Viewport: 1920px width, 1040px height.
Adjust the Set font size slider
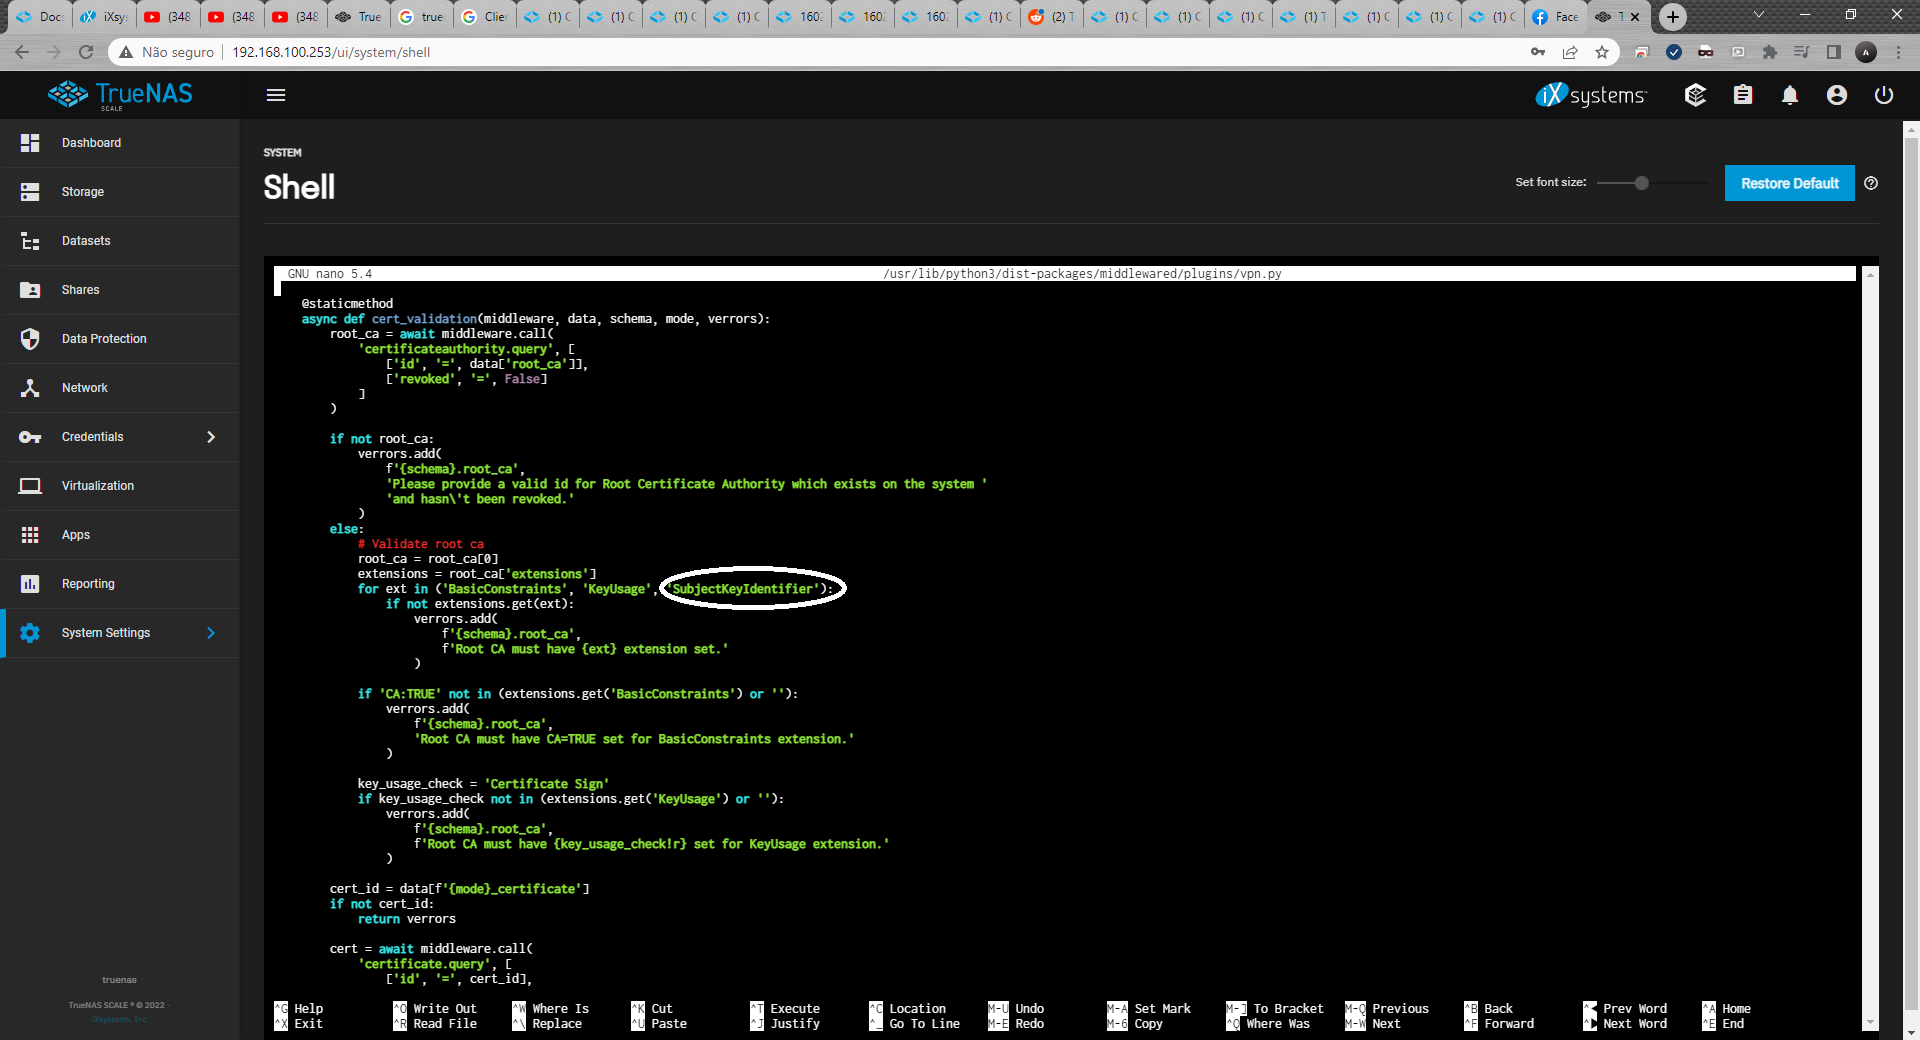[x=1642, y=183]
